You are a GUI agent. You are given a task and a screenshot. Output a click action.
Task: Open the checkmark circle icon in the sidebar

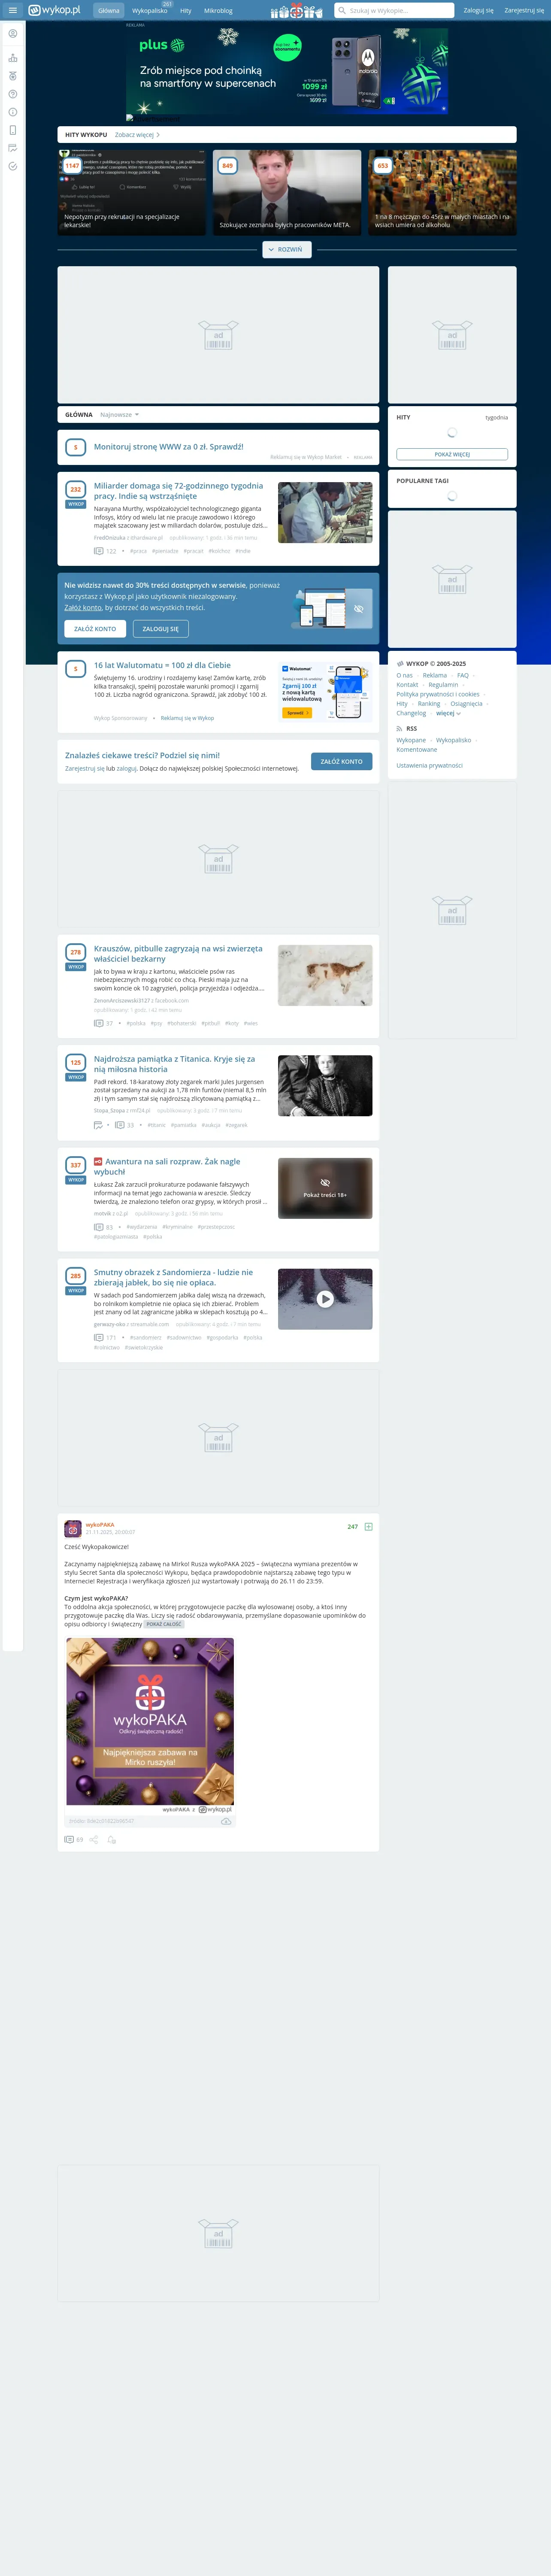12,166
